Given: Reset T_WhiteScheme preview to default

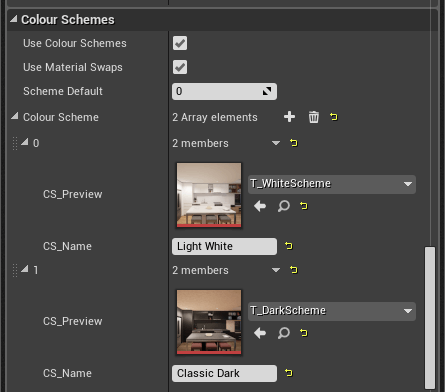Looking at the screenshot, I should click(x=304, y=206).
